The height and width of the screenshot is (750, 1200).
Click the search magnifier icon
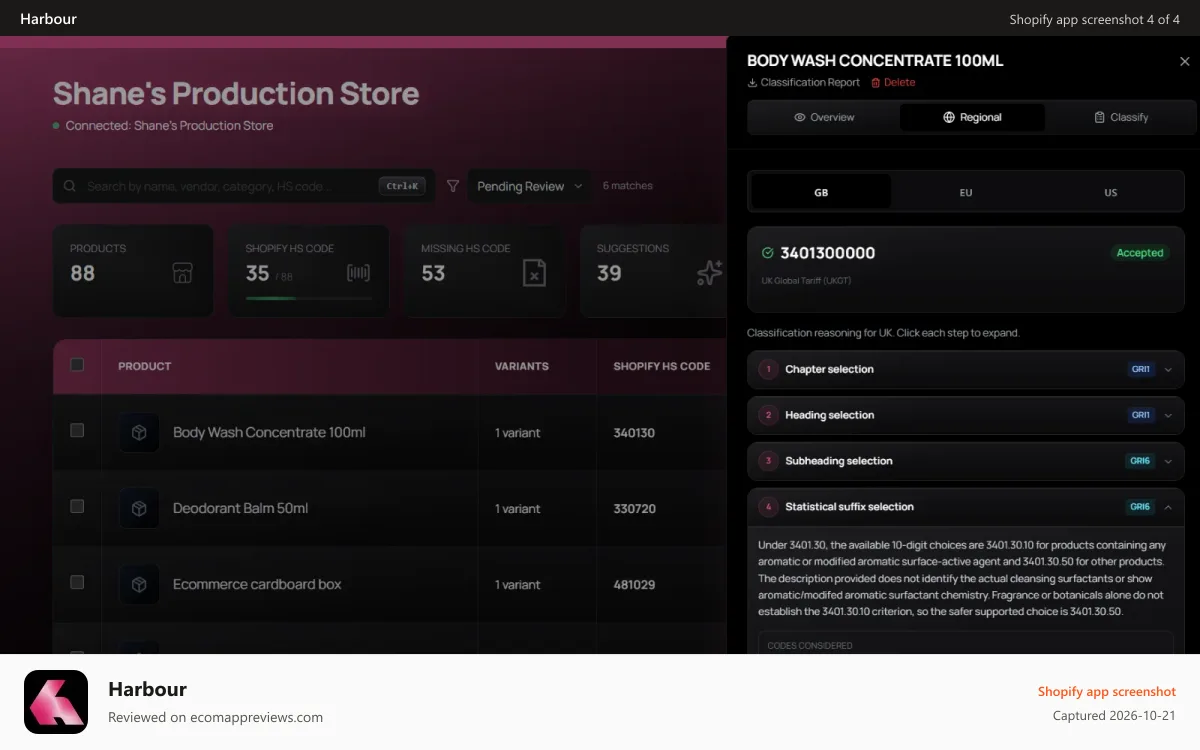tap(70, 186)
